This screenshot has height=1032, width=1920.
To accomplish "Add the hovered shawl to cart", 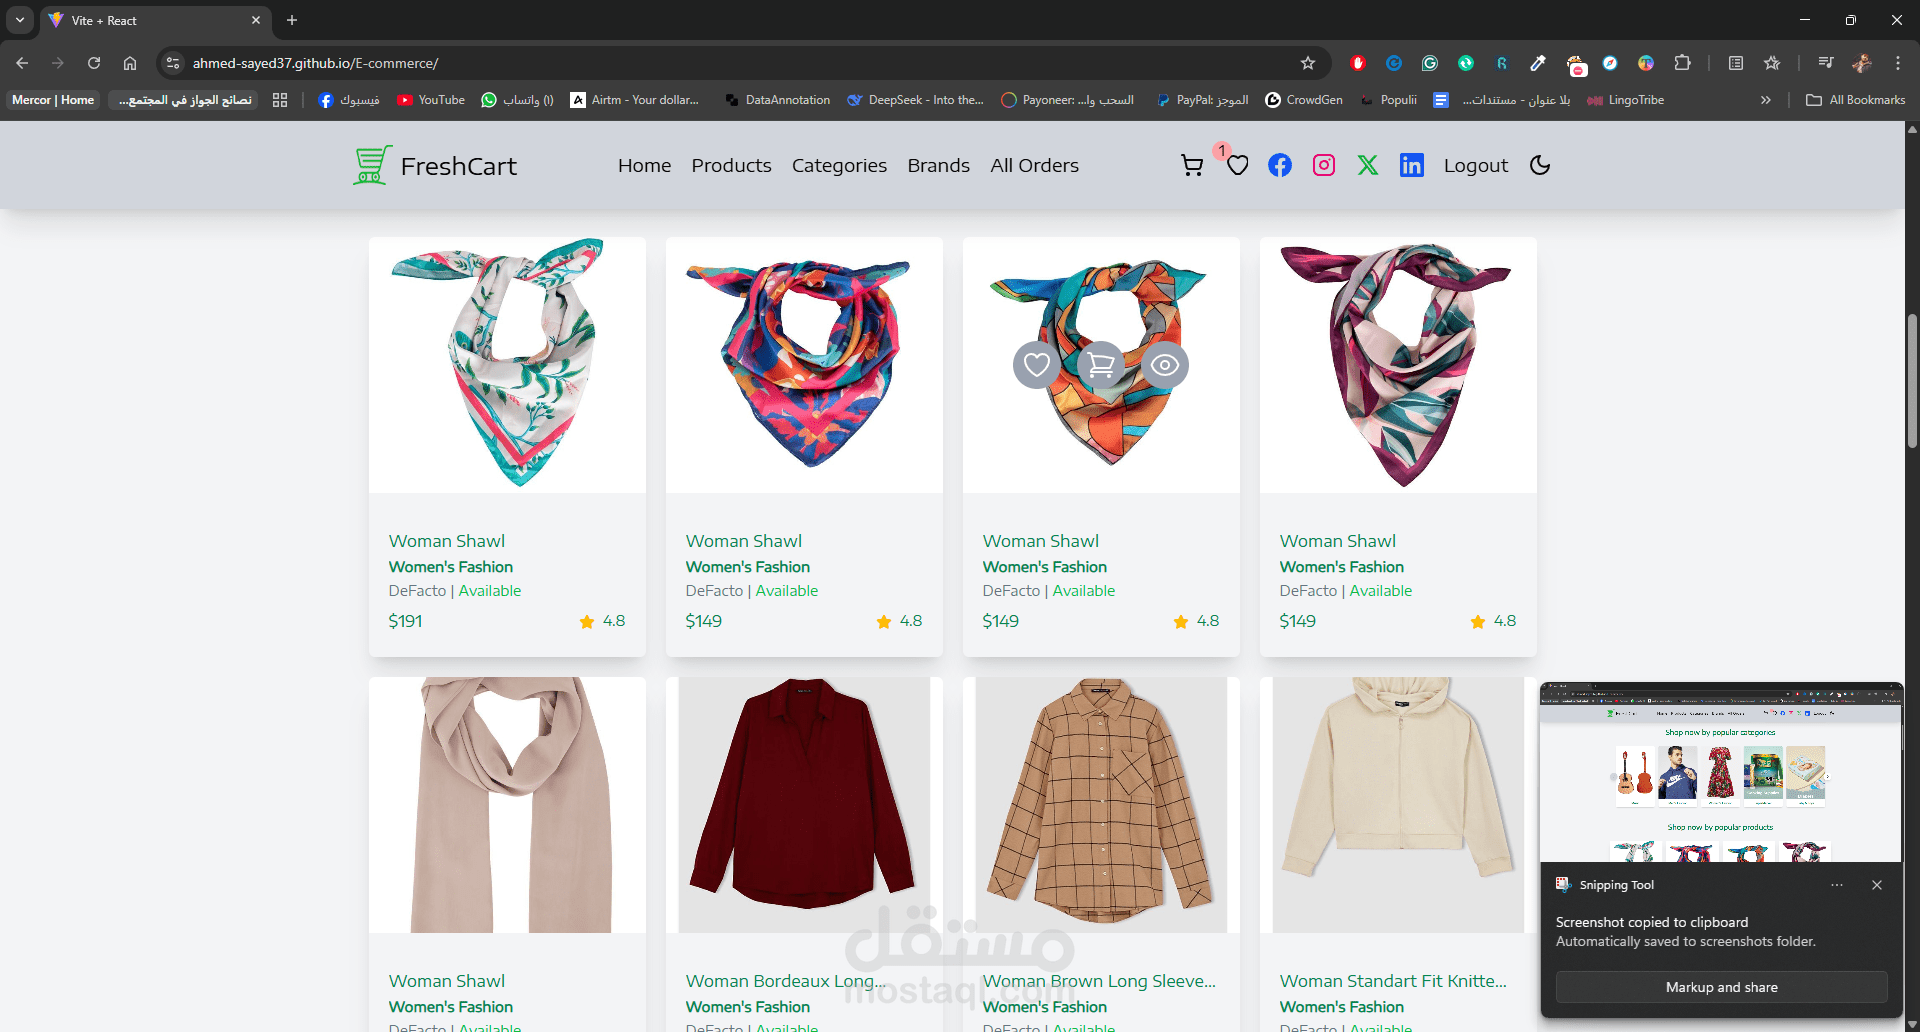I will [1101, 365].
